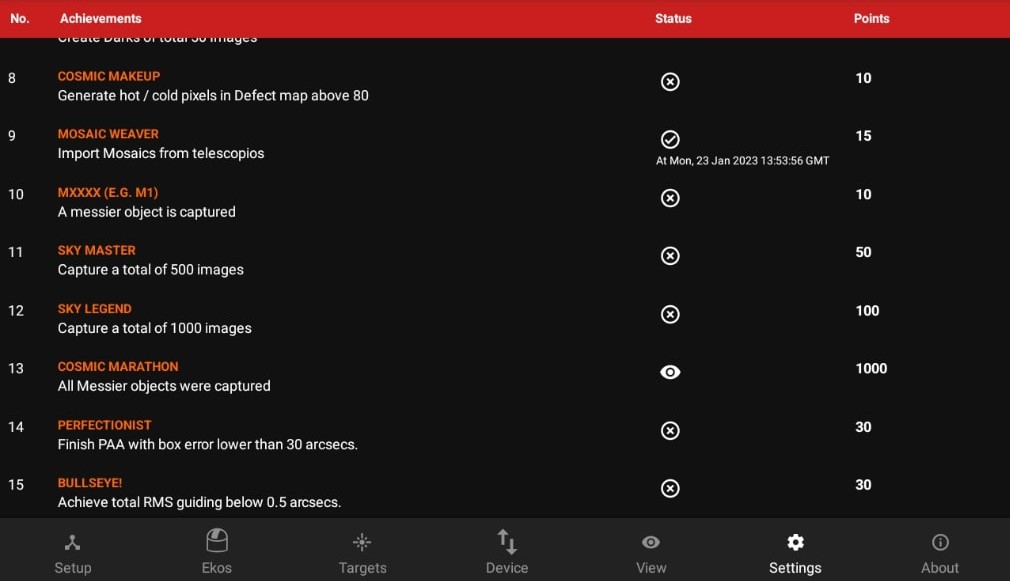Click the Cosmic Makeup not-achieved status icon

click(x=670, y=82)
